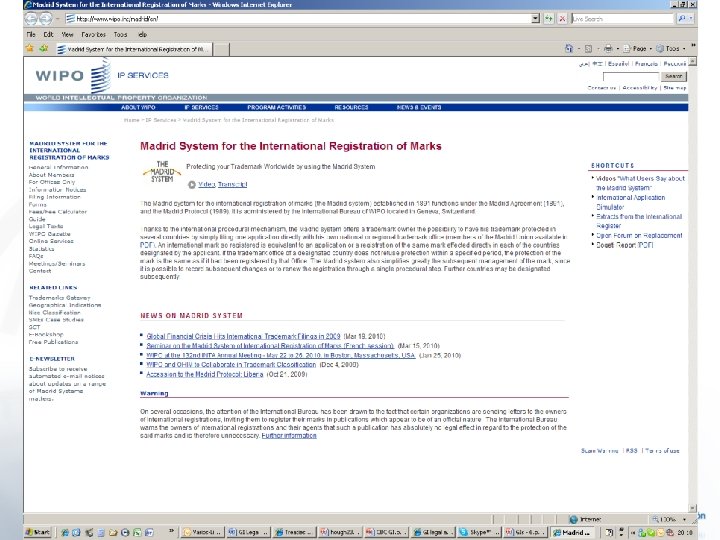The height and width of the screenshot is (540, 720).
Task: Click the Home toolbar icon
Action: pyautogui.click(x=569, y=48)
